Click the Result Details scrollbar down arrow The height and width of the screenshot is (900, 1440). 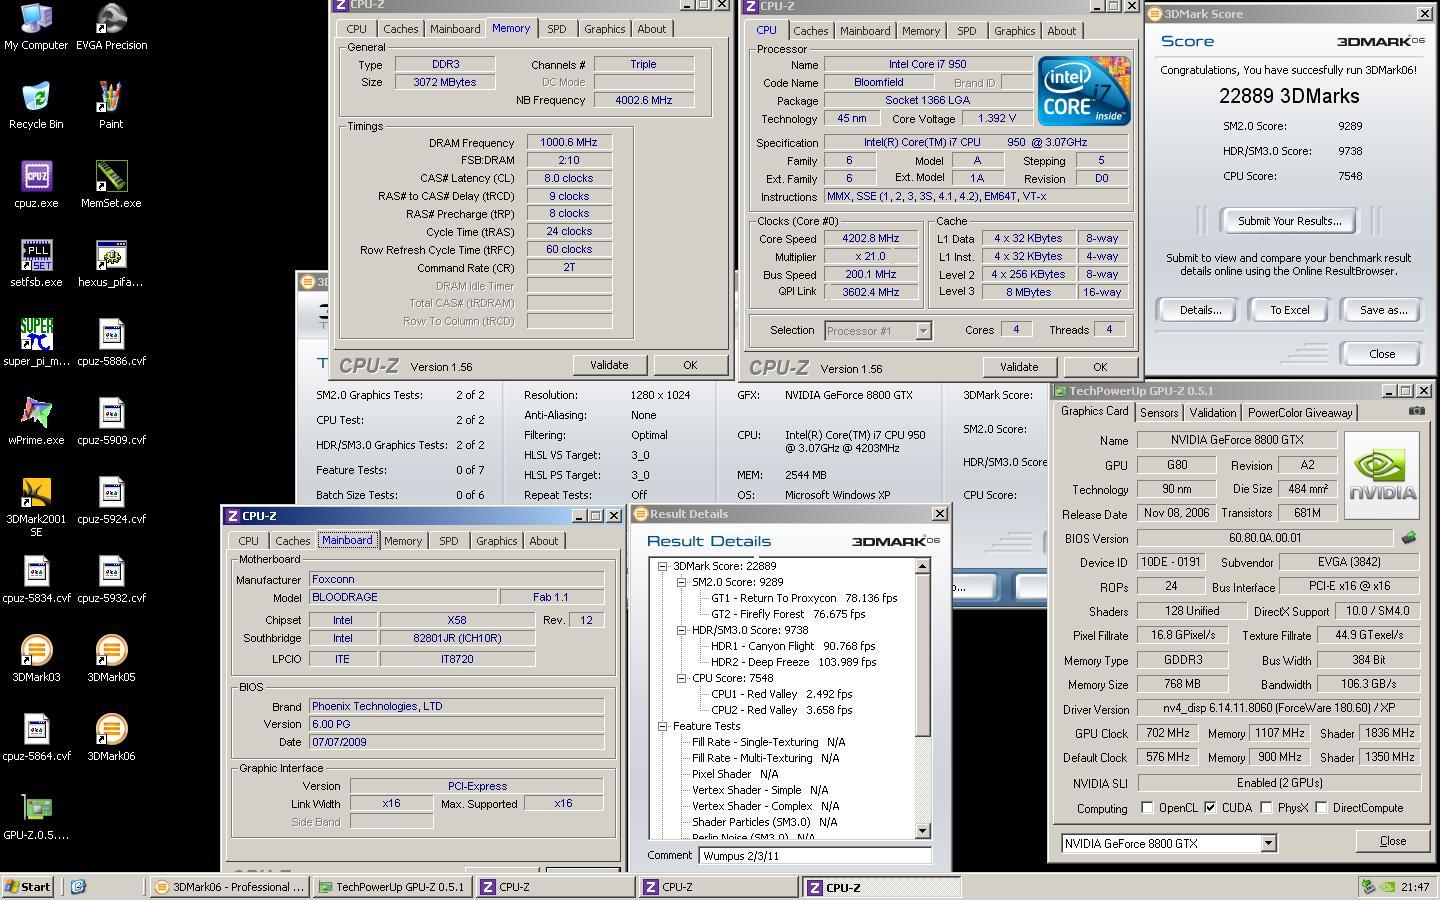pyautogui.click(x=922, y=831)
